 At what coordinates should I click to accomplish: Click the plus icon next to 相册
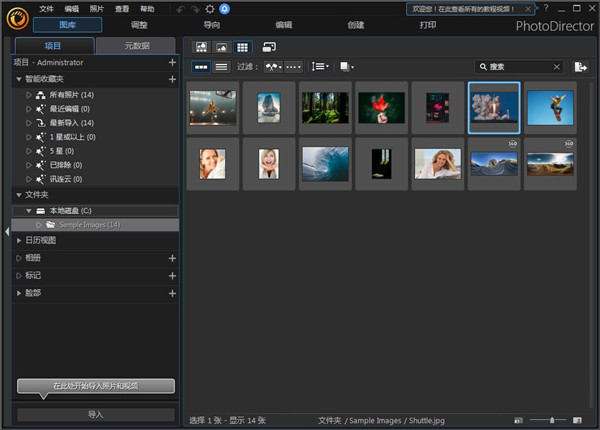click(172, 258)
